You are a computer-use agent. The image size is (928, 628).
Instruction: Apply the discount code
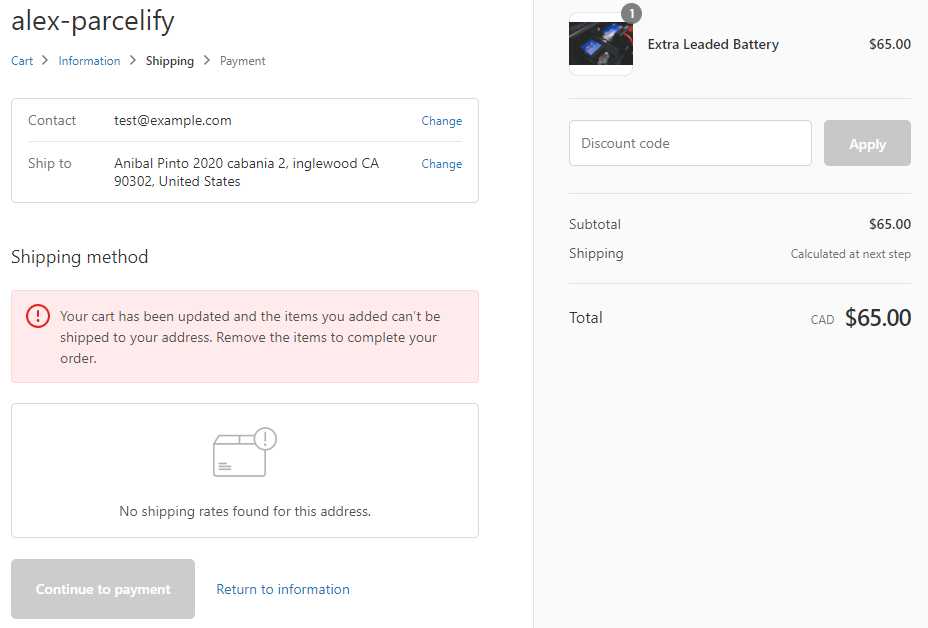867,143
